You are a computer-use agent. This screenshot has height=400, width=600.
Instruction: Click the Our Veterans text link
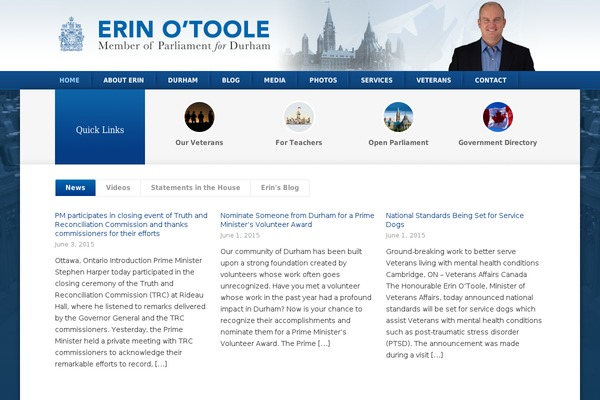pos(199,142)
